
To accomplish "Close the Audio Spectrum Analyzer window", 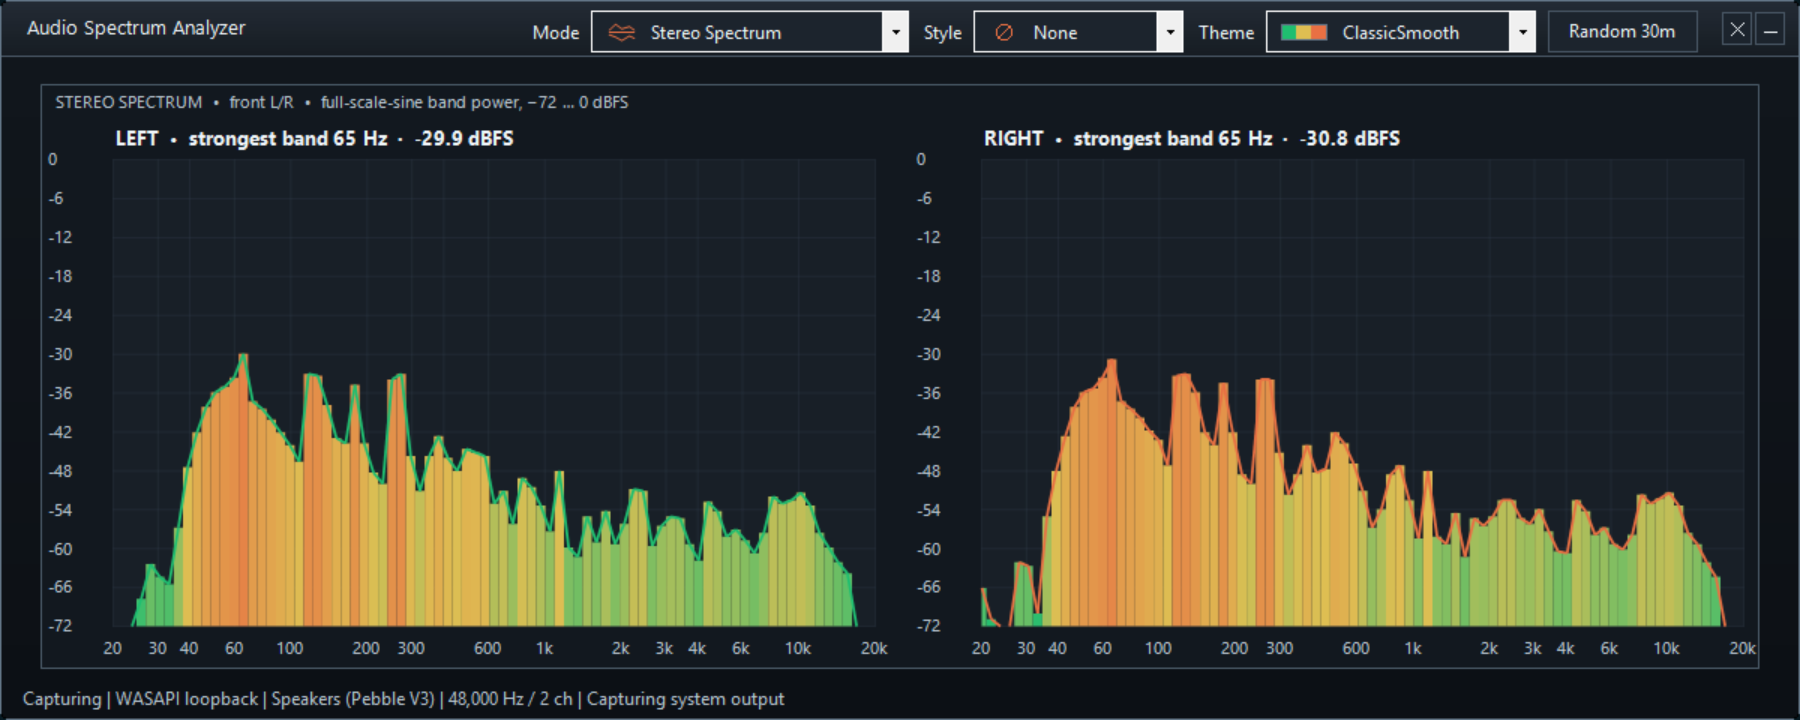I will 1737,30.
